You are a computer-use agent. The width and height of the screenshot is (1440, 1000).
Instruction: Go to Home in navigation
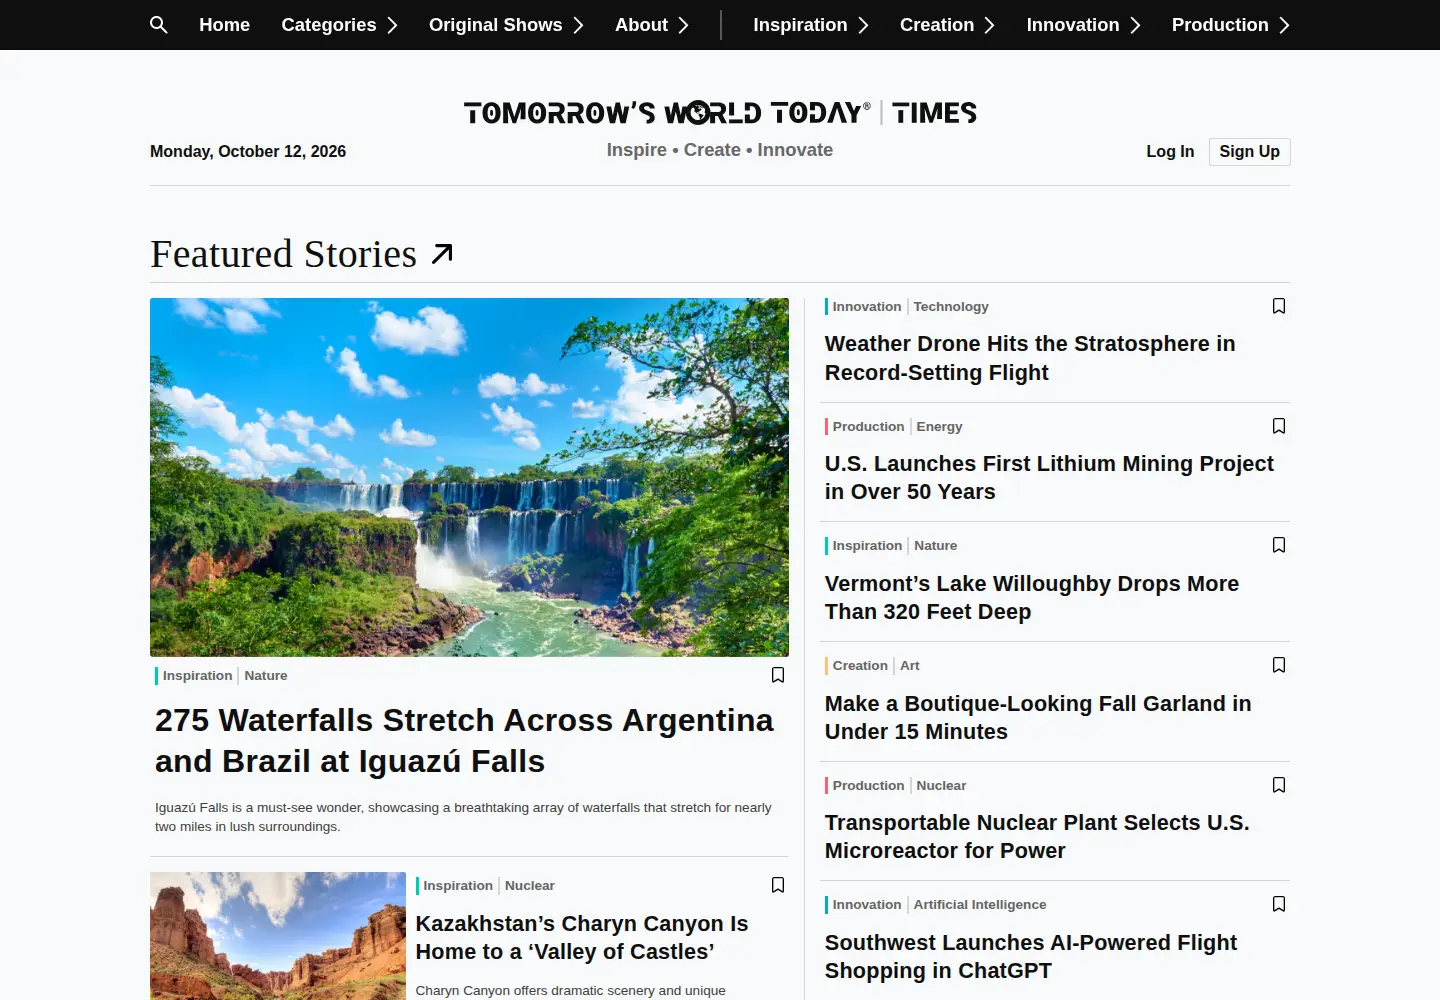[224, 25]
